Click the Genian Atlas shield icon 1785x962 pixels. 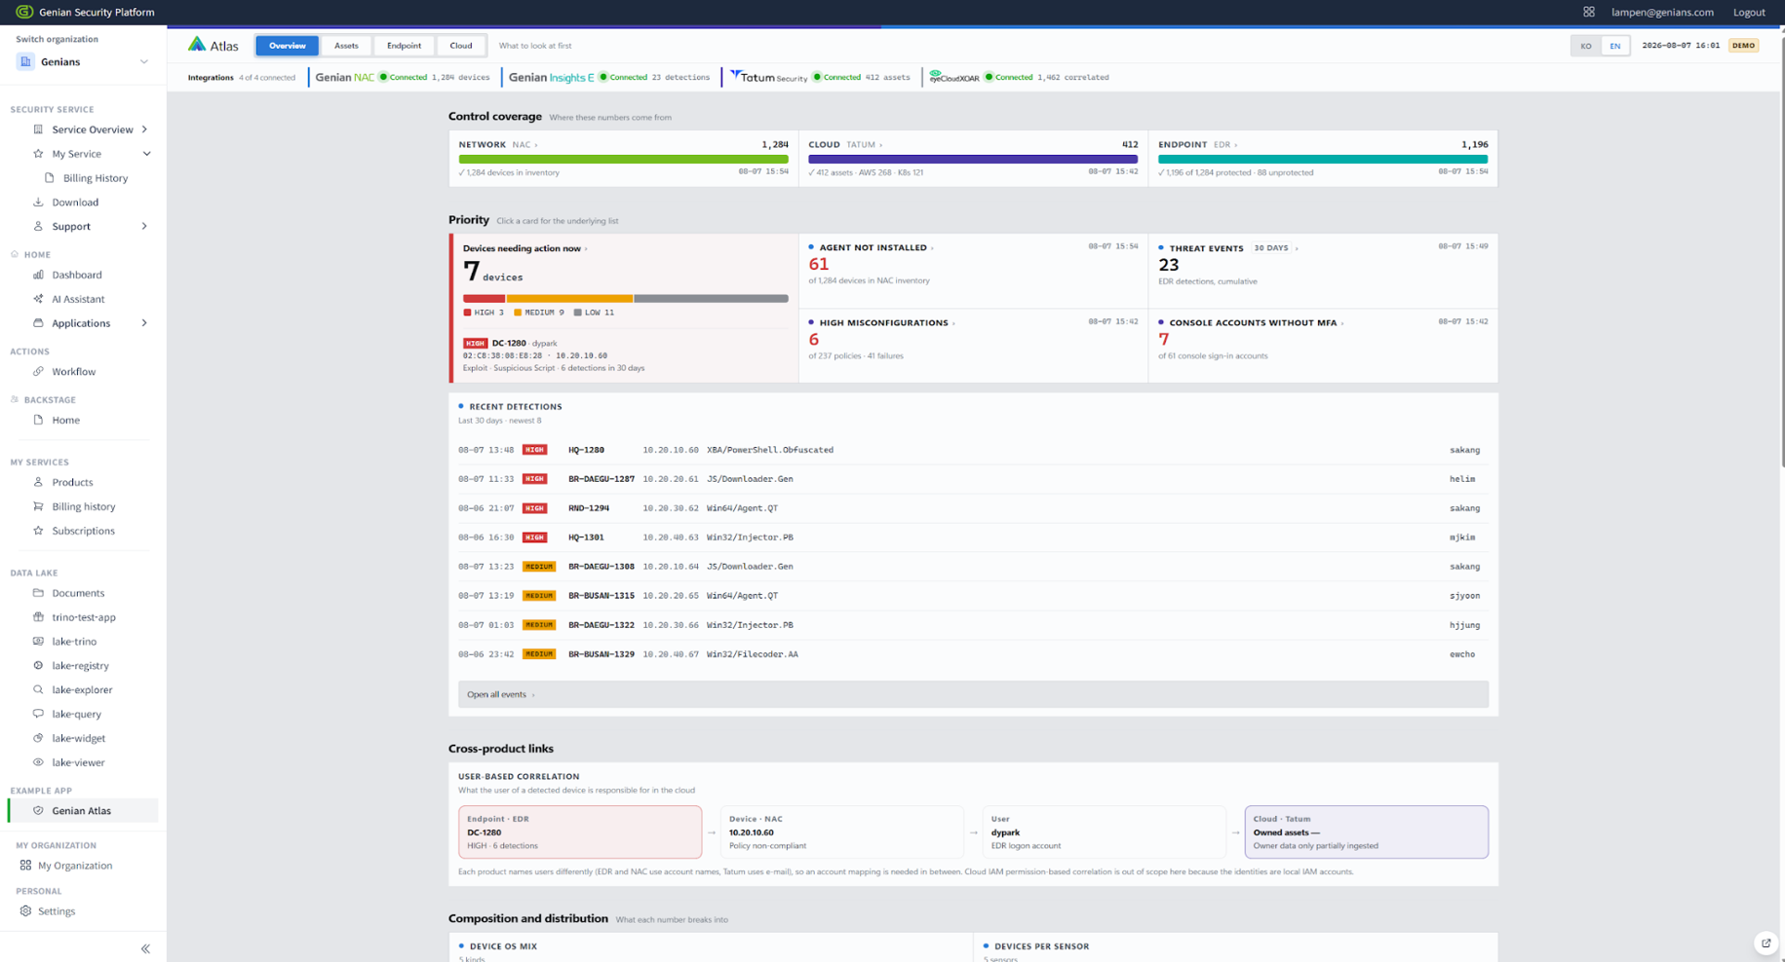pos(38,811)
